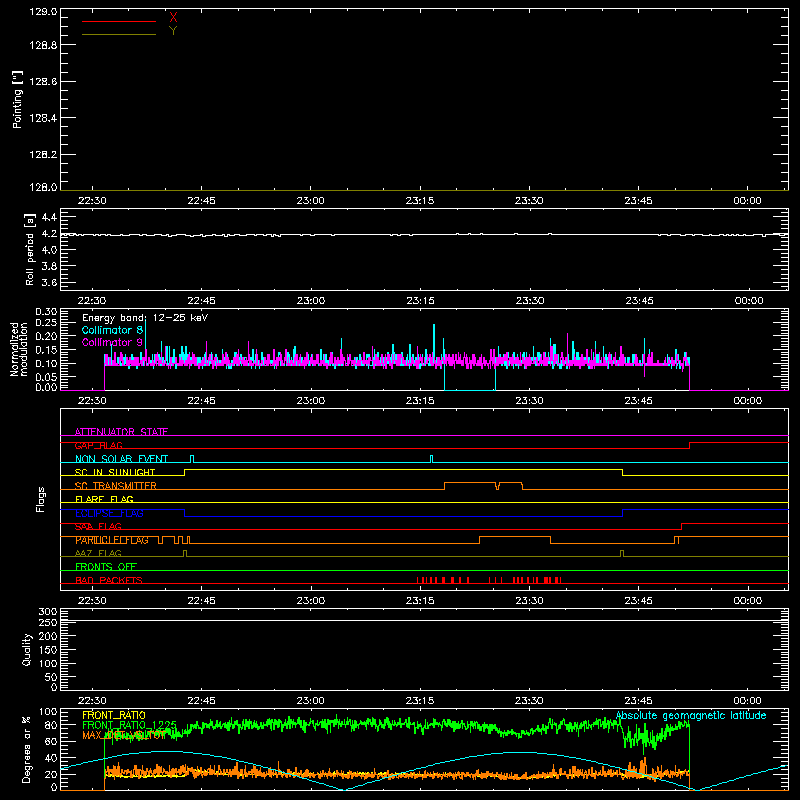
Task: Click the Pointing axis title
Action: click(17, 100)
